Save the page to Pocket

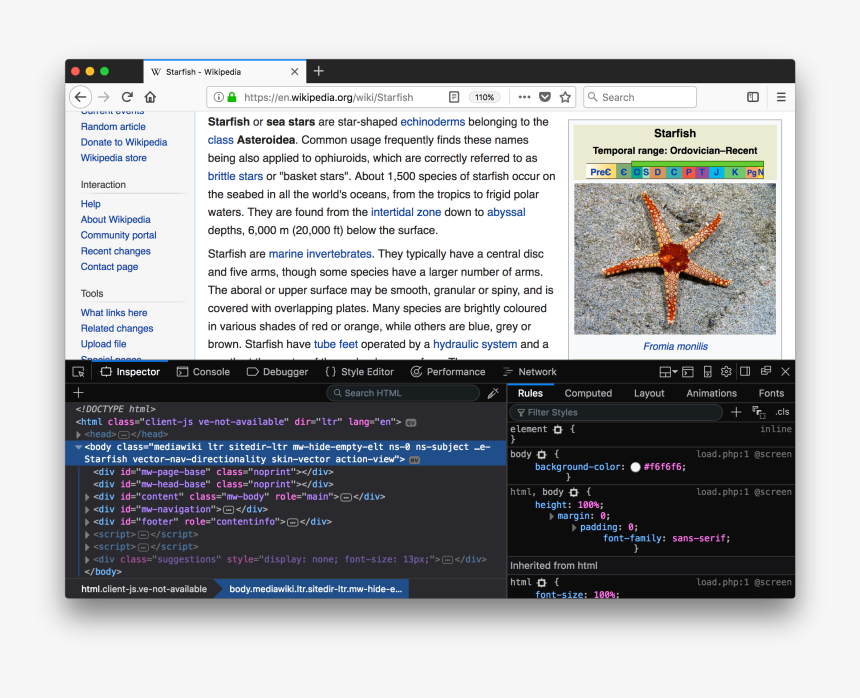pyautogui.click(x=545, y=97)
